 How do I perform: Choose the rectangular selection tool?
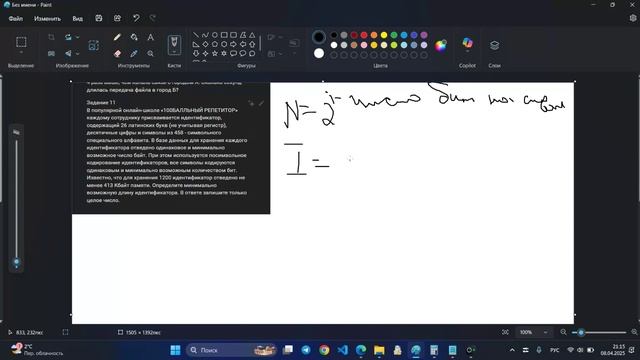(21, 42)
